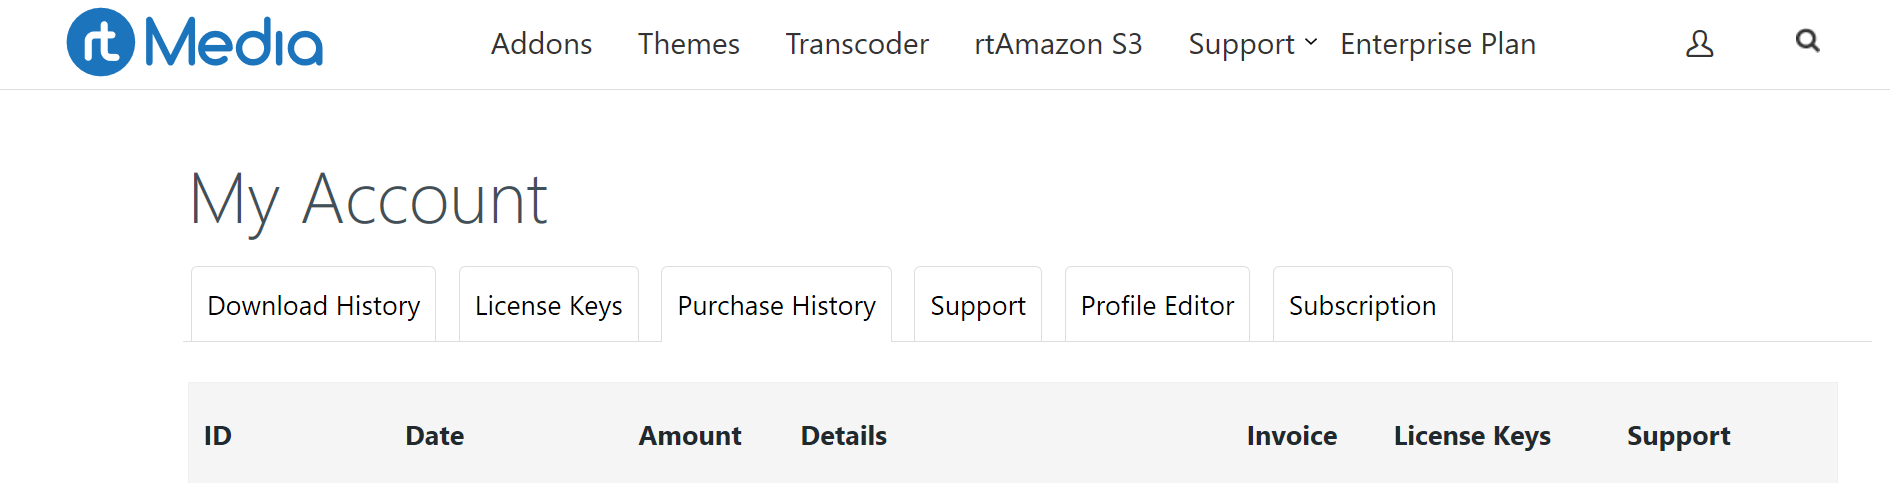Image resolution: width=1890 pixels, height=483 pixels.
Task: Open the Addons menu item
Action: [541, 44]
